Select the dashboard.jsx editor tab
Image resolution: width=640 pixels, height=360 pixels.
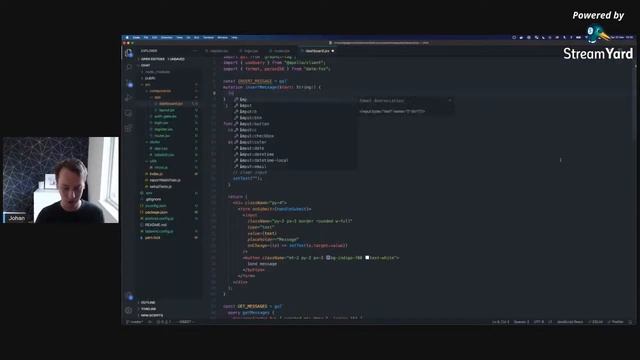(317, 51)
